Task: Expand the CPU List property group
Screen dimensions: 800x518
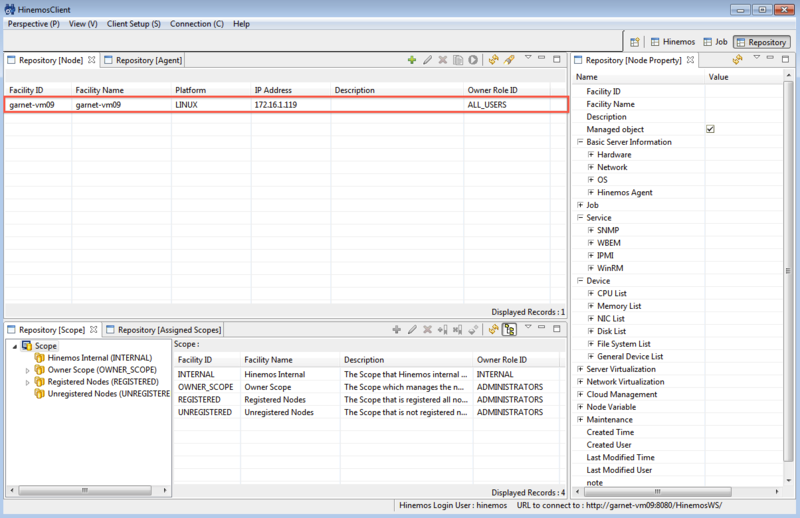Action: click(x=591, y=293)
